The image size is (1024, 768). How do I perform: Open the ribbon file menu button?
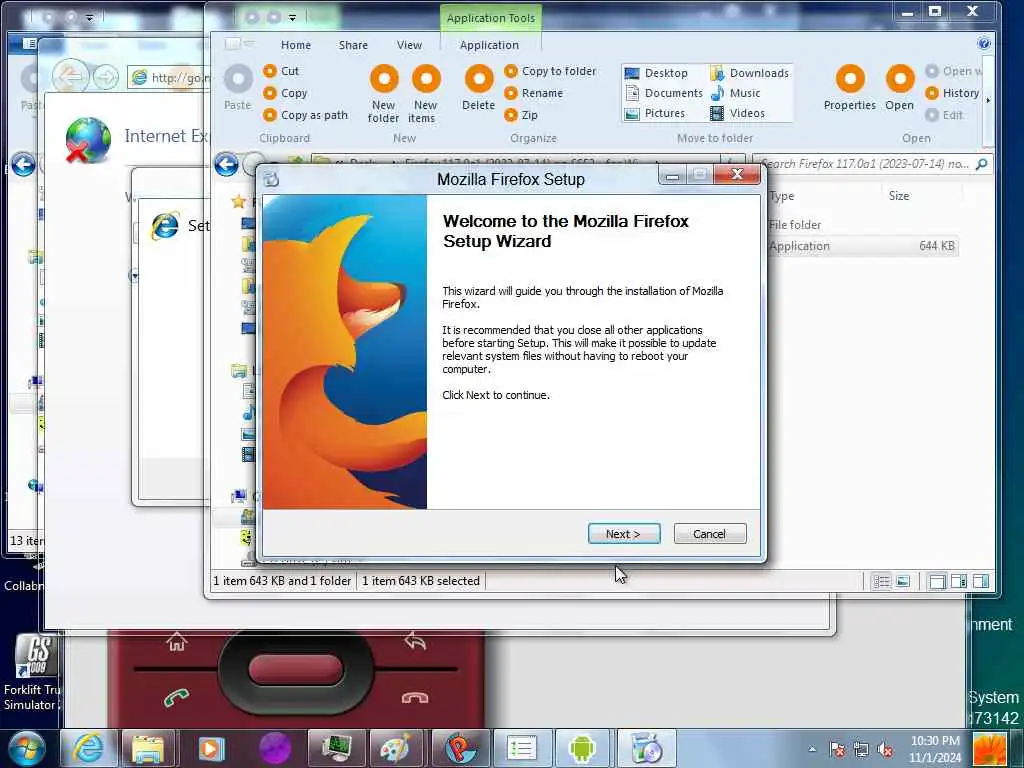(x=239, y=44)
